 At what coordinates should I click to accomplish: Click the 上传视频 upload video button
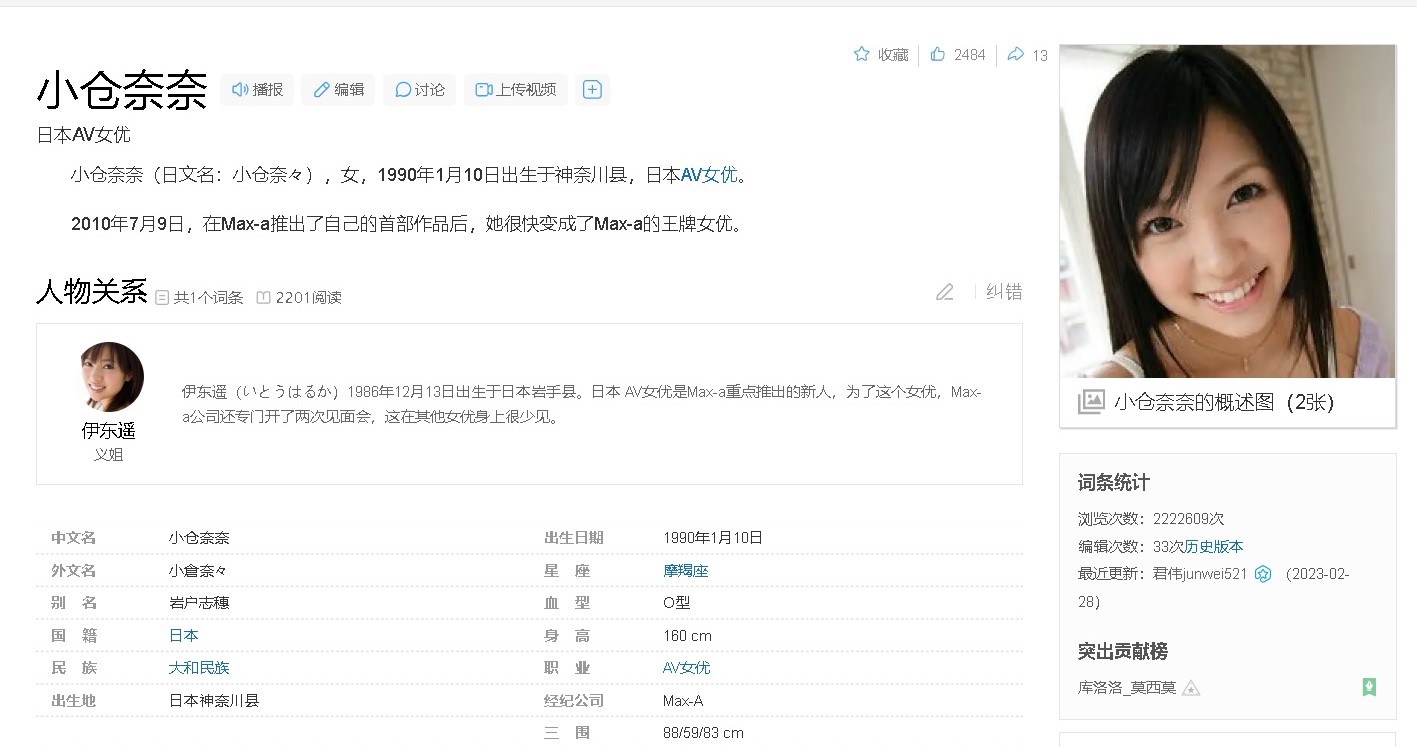click(x=515, y=90)
